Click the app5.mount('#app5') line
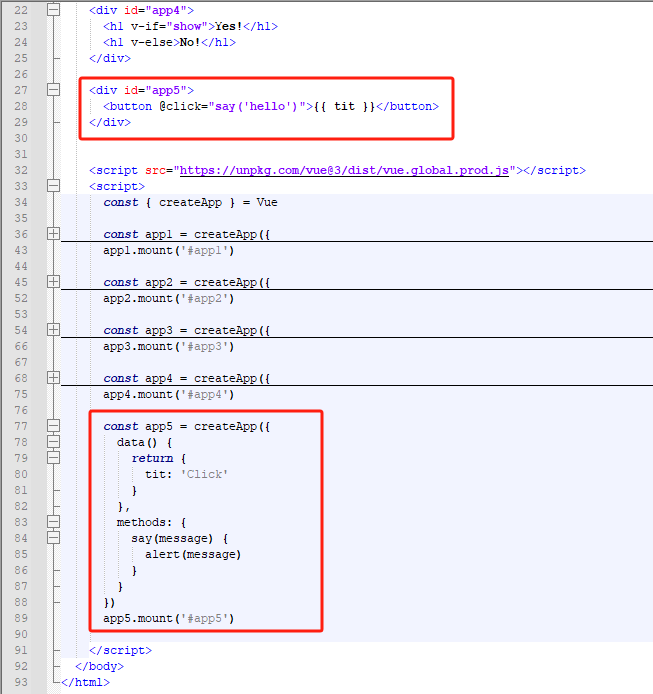 [168, 618]
